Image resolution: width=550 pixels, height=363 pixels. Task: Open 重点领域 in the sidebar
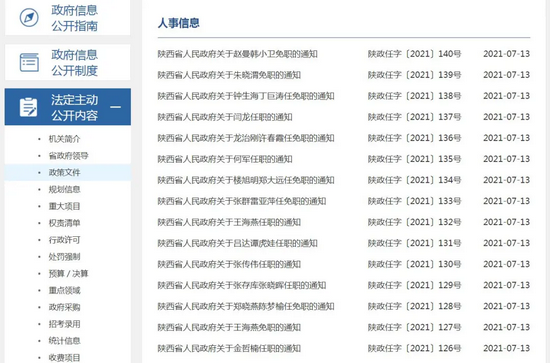point(64,290)
